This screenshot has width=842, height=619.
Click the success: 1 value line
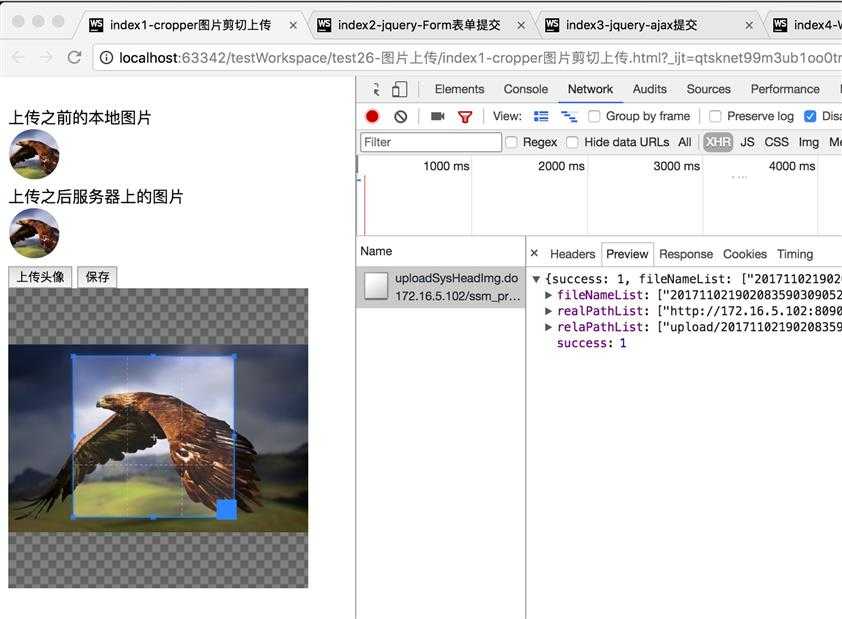click(x=591, y=343)
